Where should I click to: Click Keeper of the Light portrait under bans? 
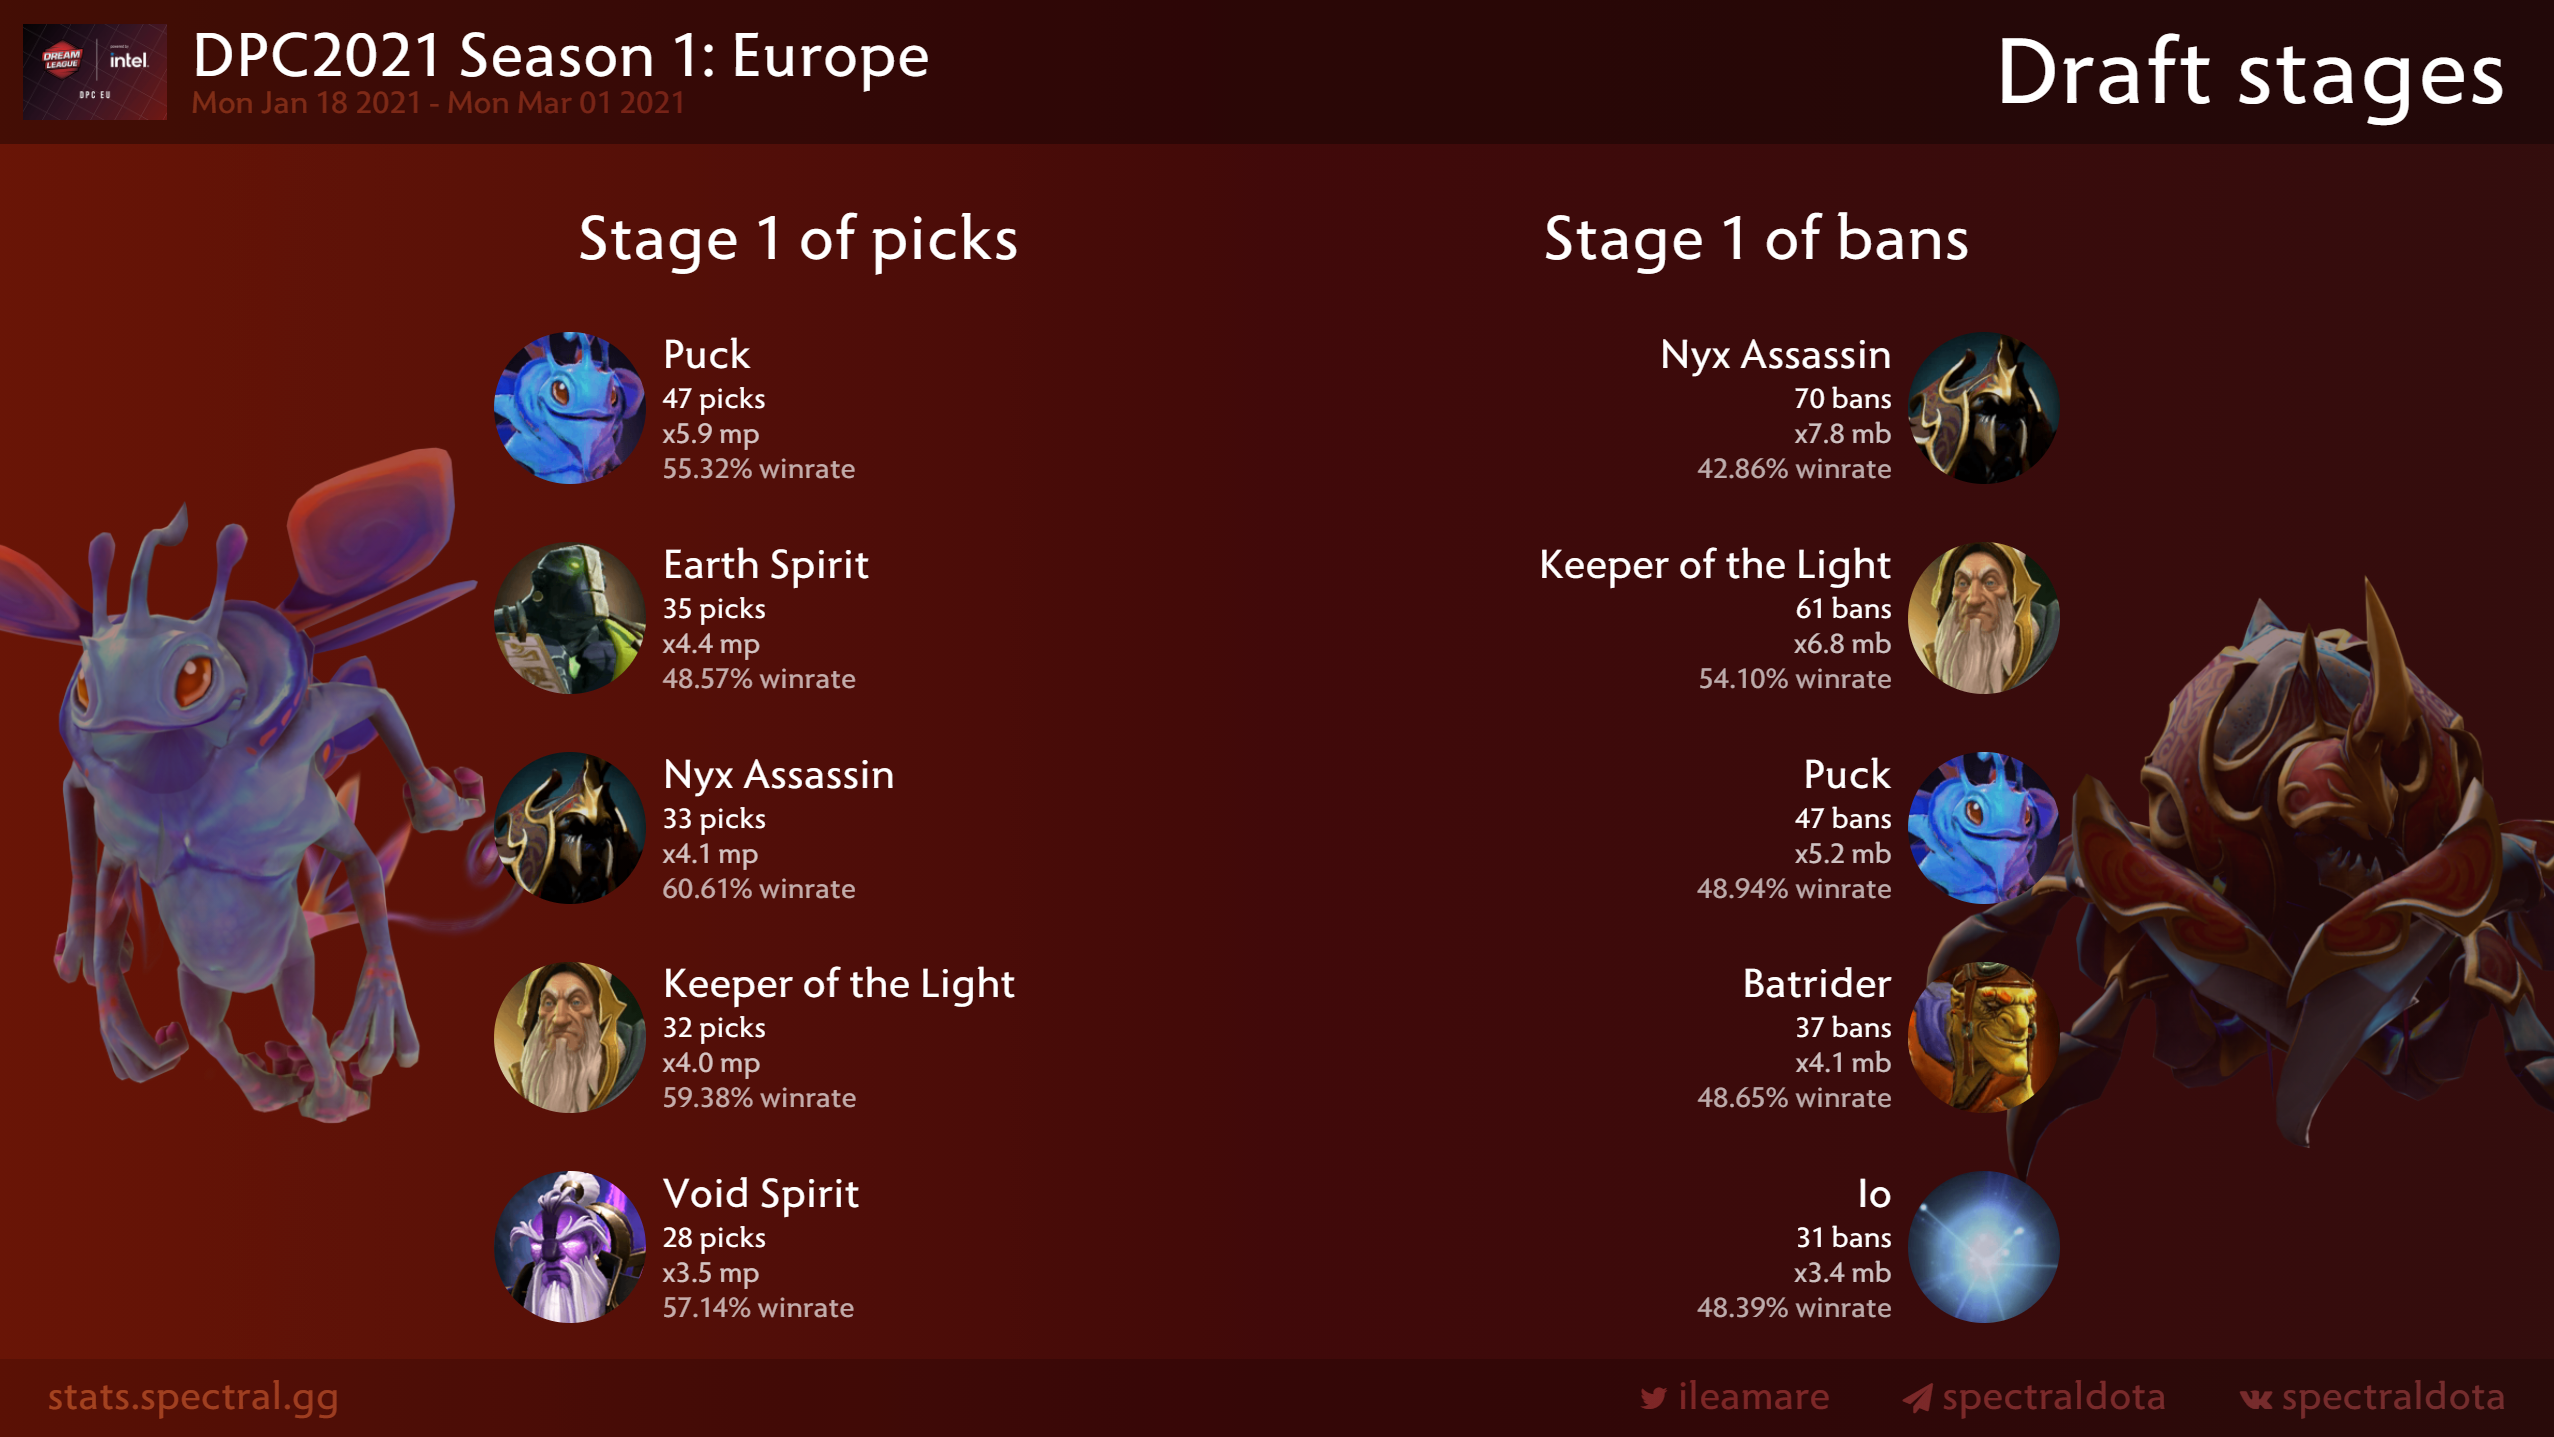coord(1984,618)
